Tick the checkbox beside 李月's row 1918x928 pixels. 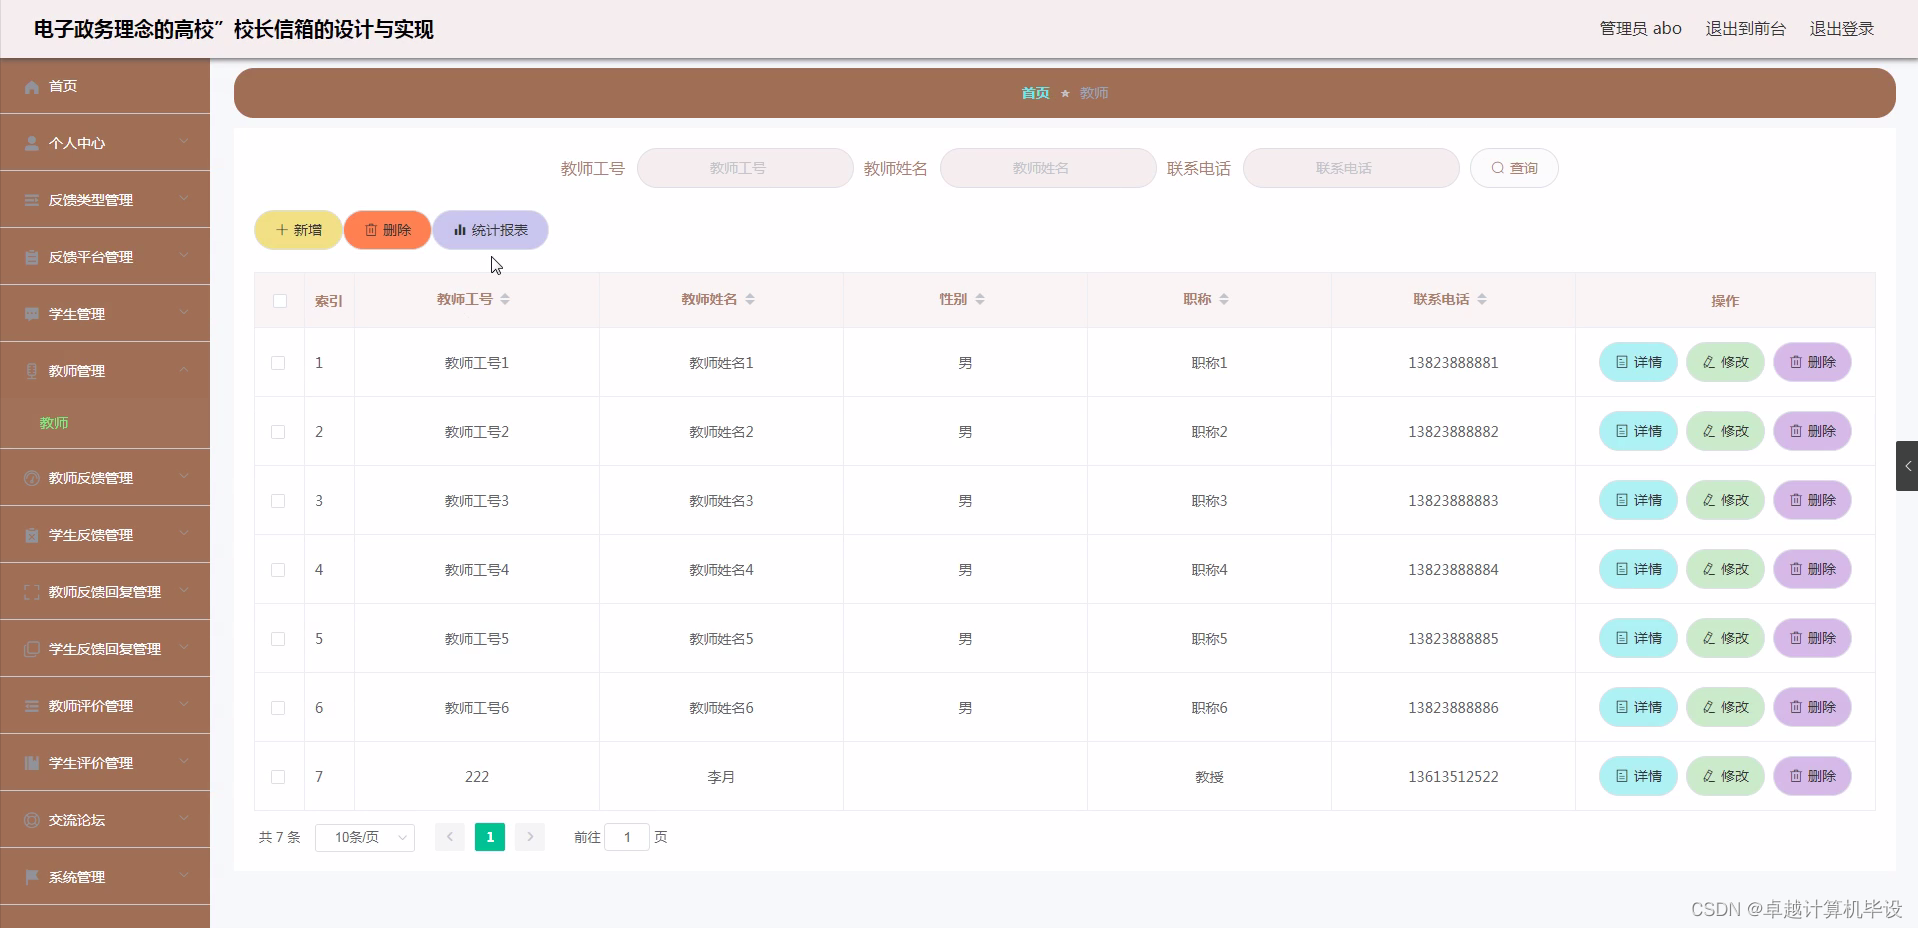[279, 777]
